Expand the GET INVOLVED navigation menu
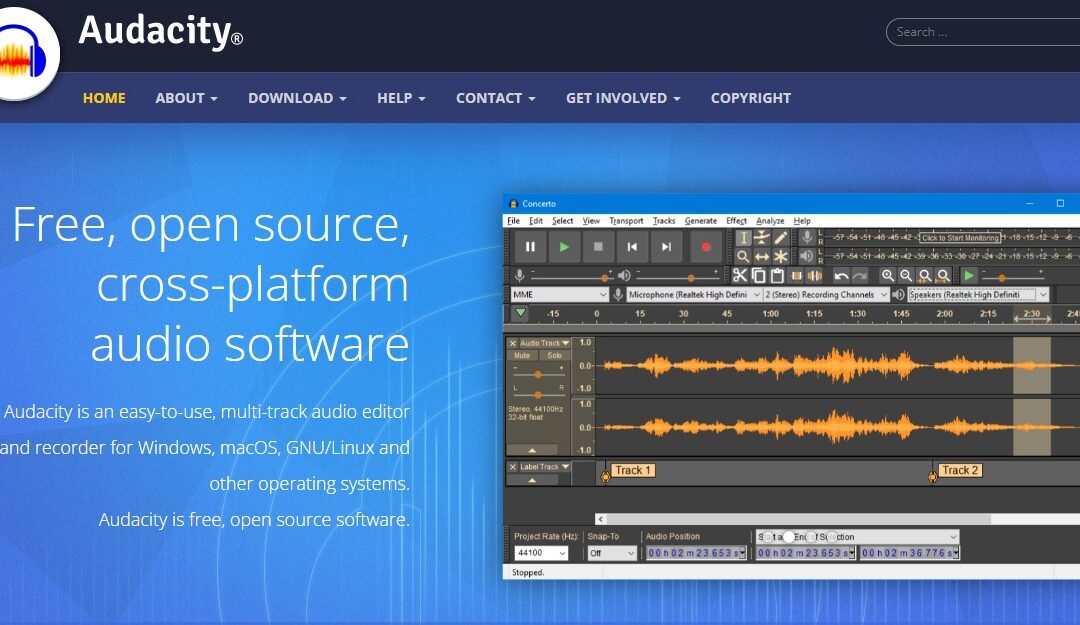Image resolution: width=1080 pixels, height=625 pixels. pyautogui.click(x=623, y=98)
